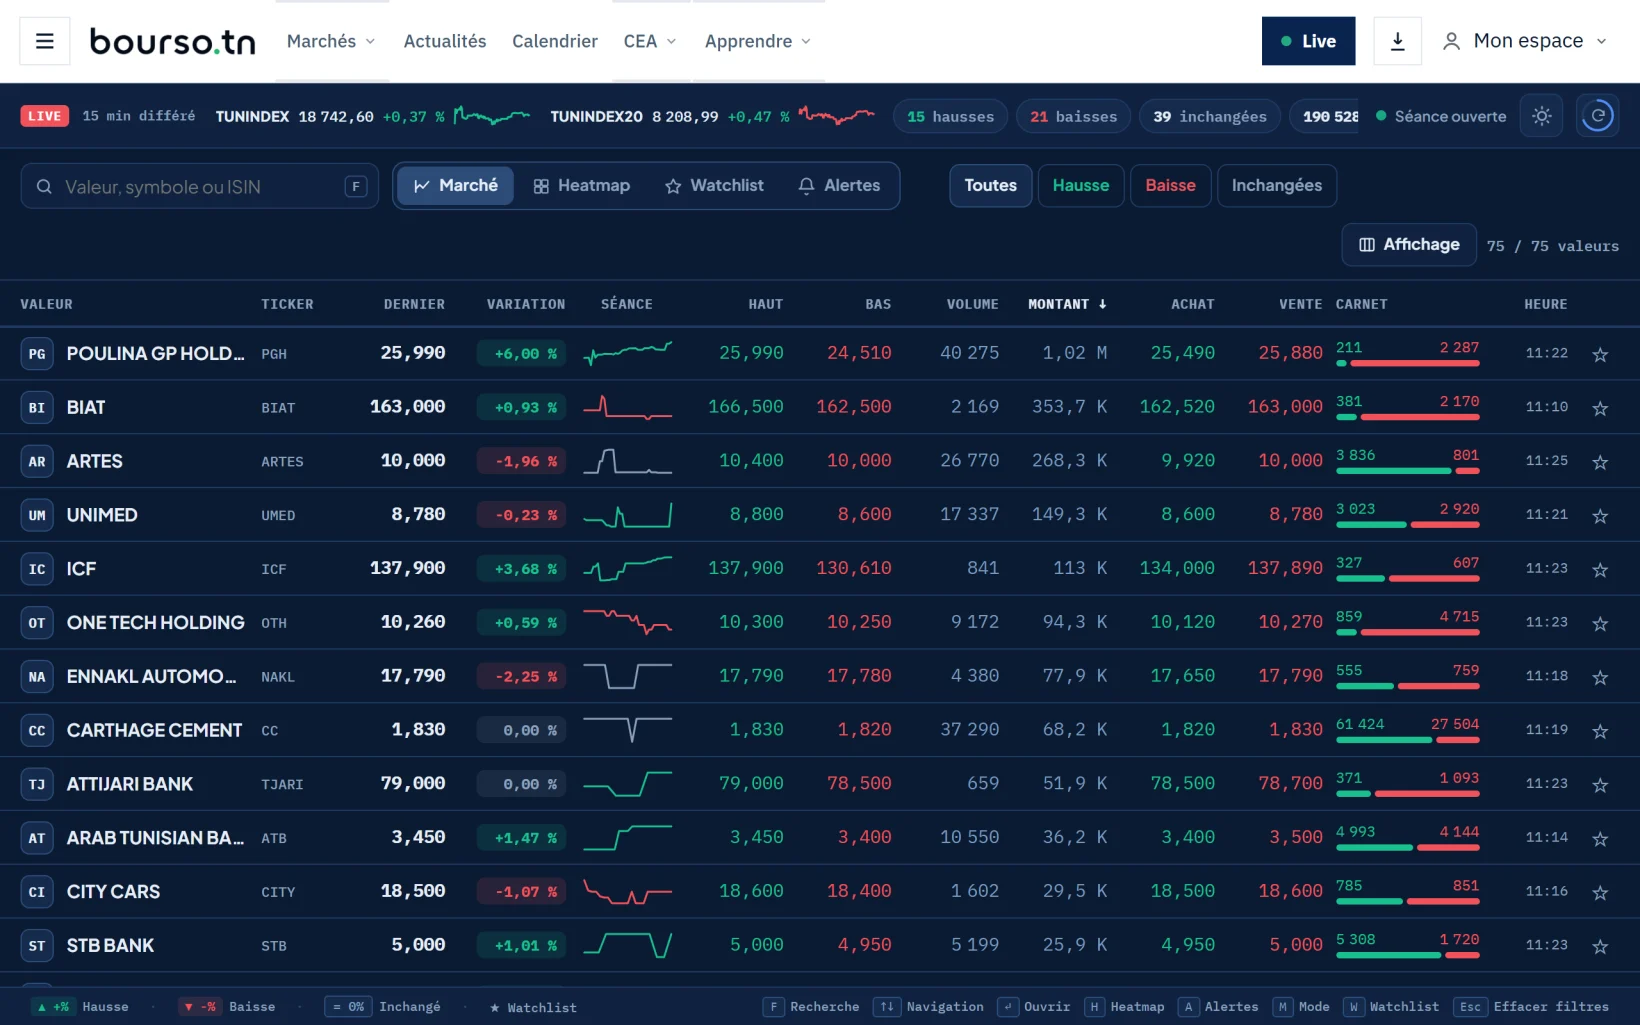Toggle the light/dark theme sun icon

(1541, 116)
